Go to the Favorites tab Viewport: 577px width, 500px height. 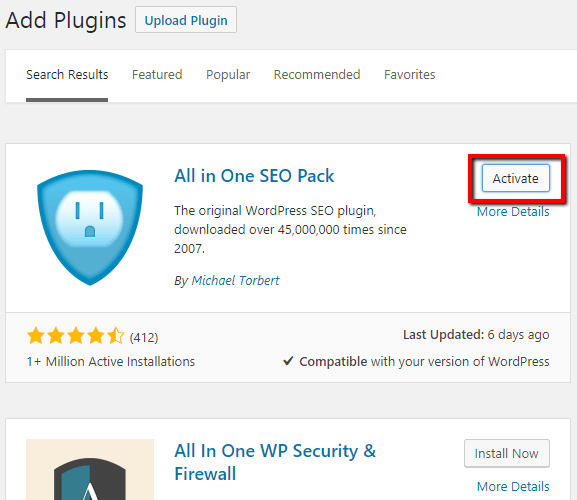point(410,75)
